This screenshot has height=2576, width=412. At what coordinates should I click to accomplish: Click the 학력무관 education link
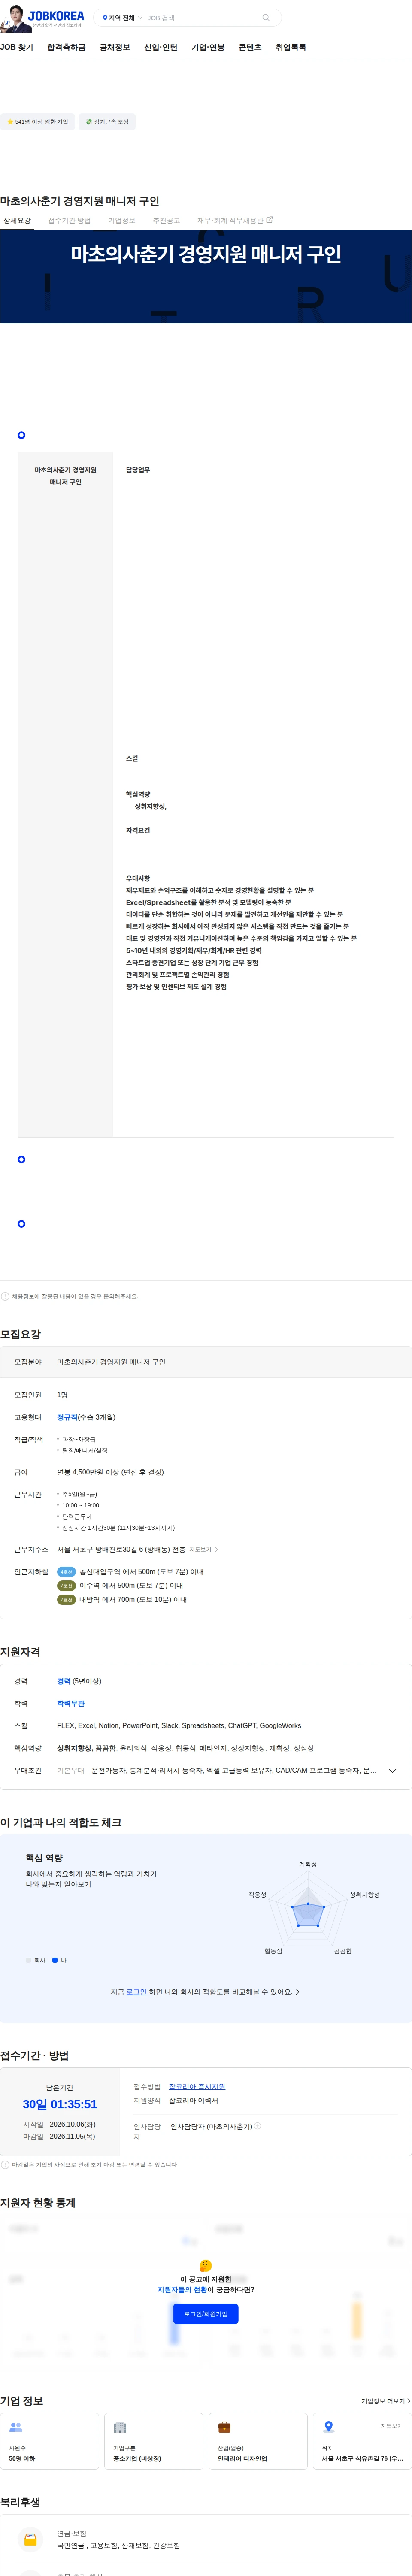click(x=71, y=1703)
